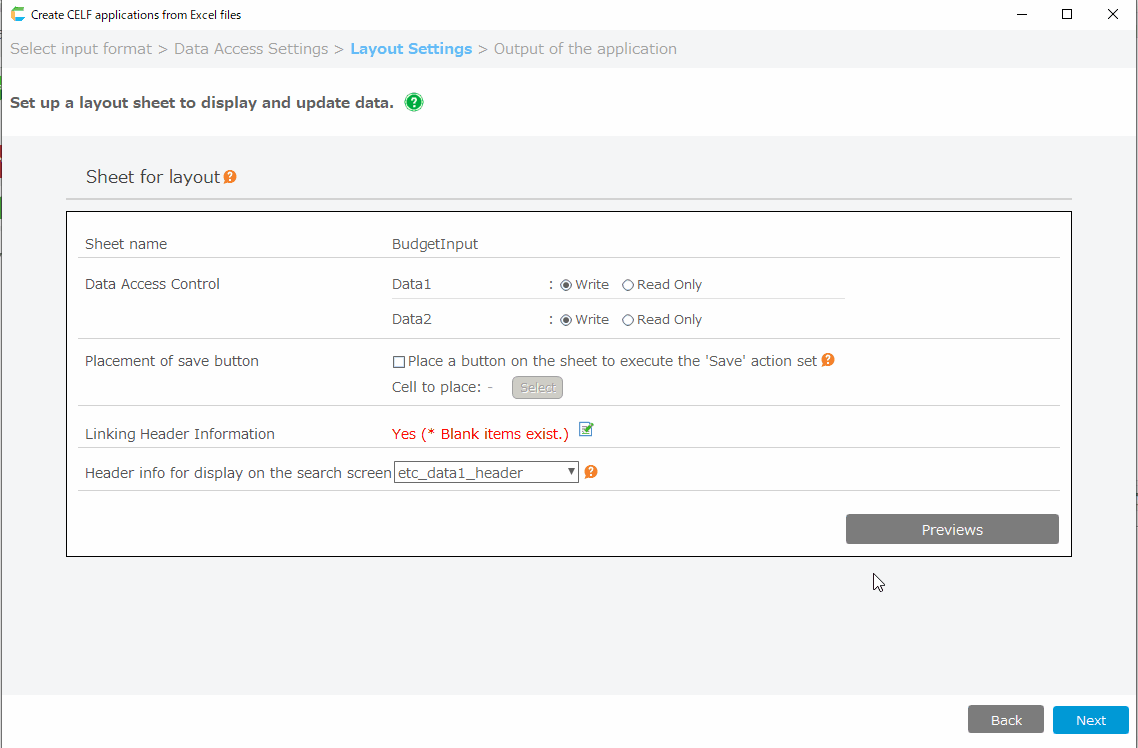Click the Select button for cell placement
This screenshot has height=748, width=1138.
coord(537,388)
